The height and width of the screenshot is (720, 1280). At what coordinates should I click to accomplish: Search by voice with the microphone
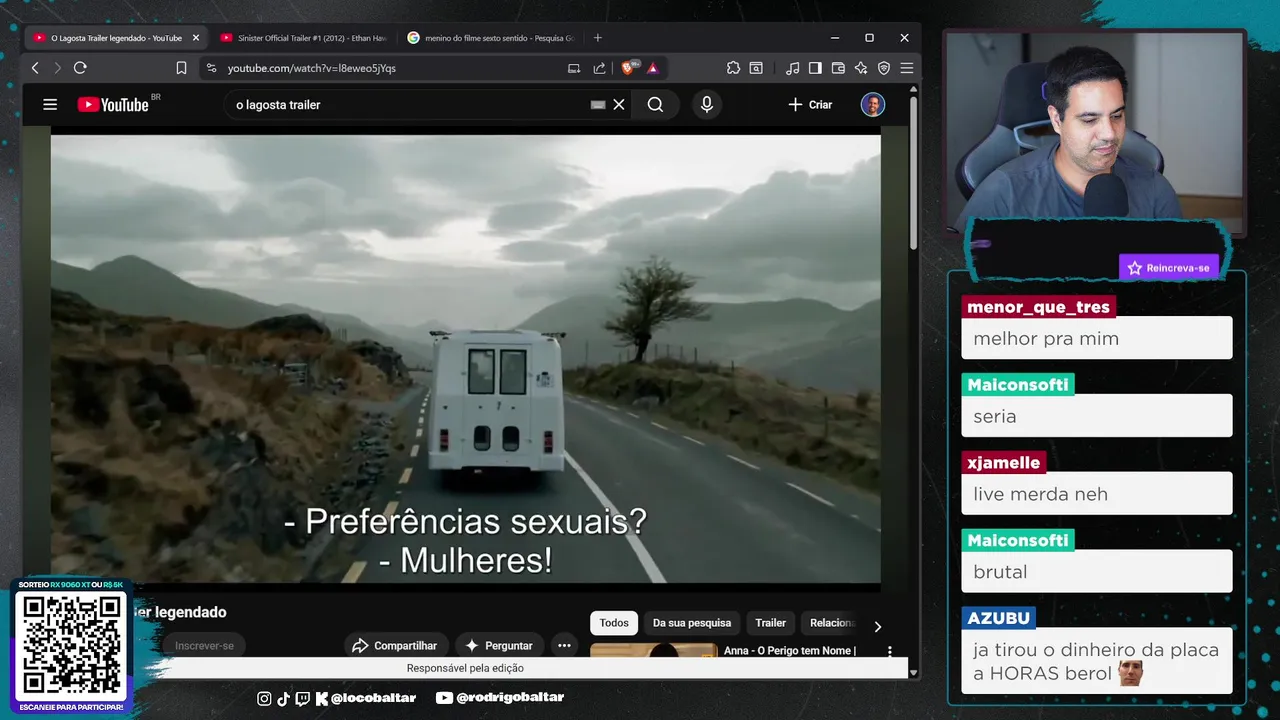(707, 104)
